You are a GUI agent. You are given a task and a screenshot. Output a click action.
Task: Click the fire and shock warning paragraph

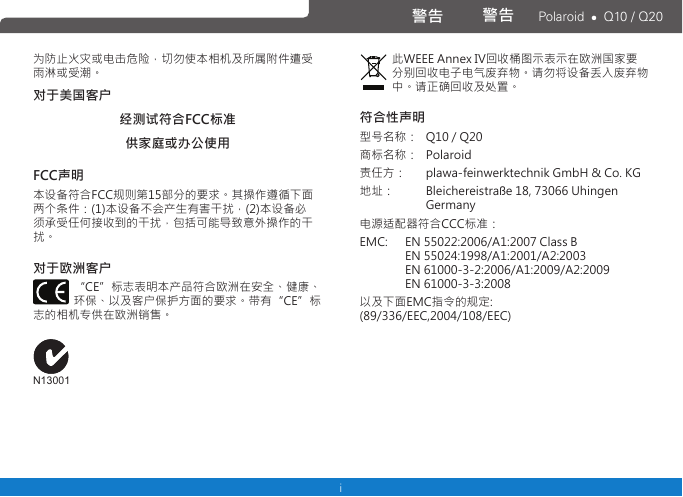173,66
